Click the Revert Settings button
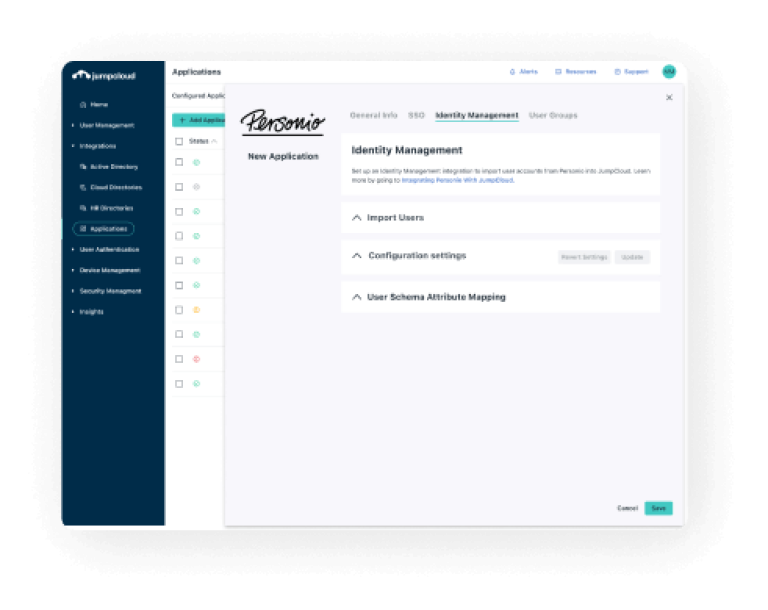 584,257
